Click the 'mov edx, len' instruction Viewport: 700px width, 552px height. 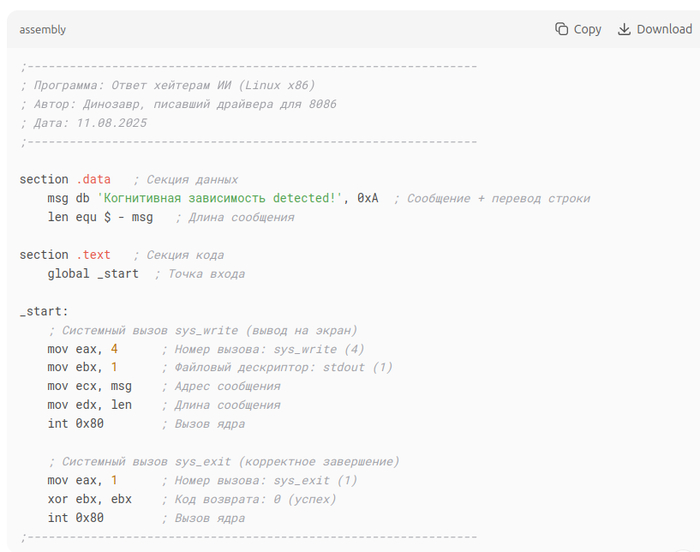coord(89,405)
